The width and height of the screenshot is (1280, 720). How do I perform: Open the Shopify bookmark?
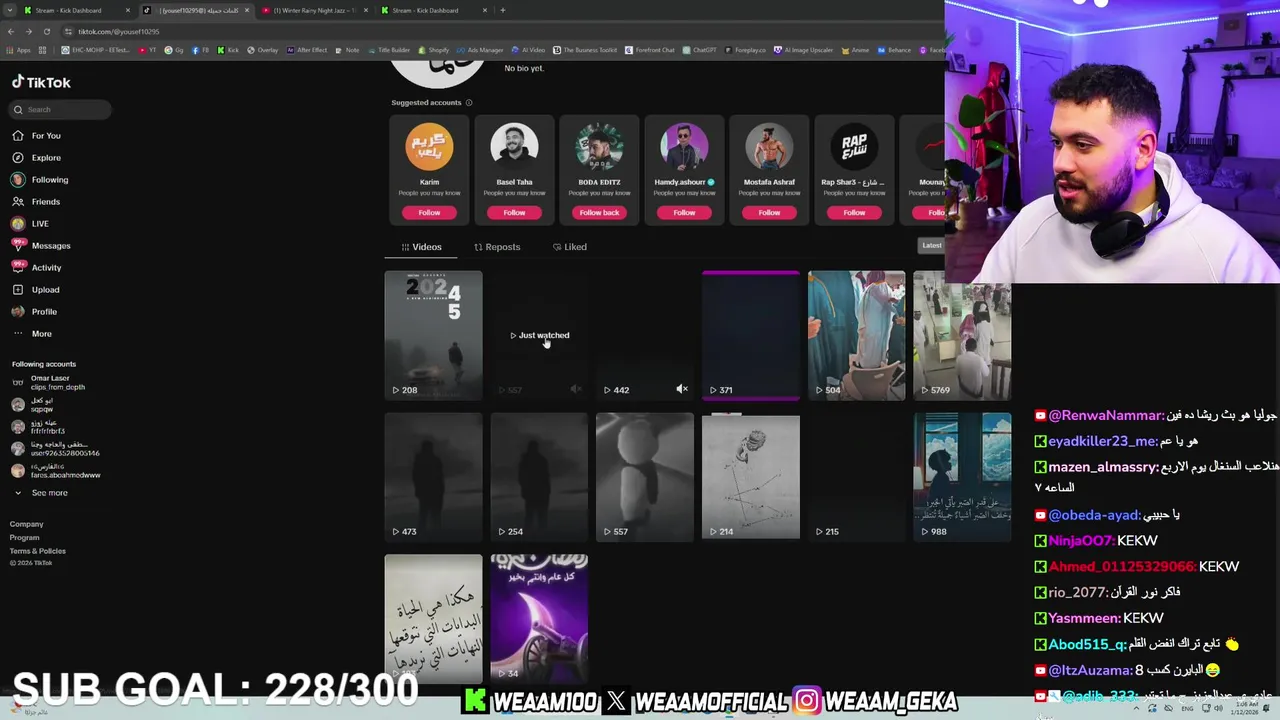click(434, 50)
